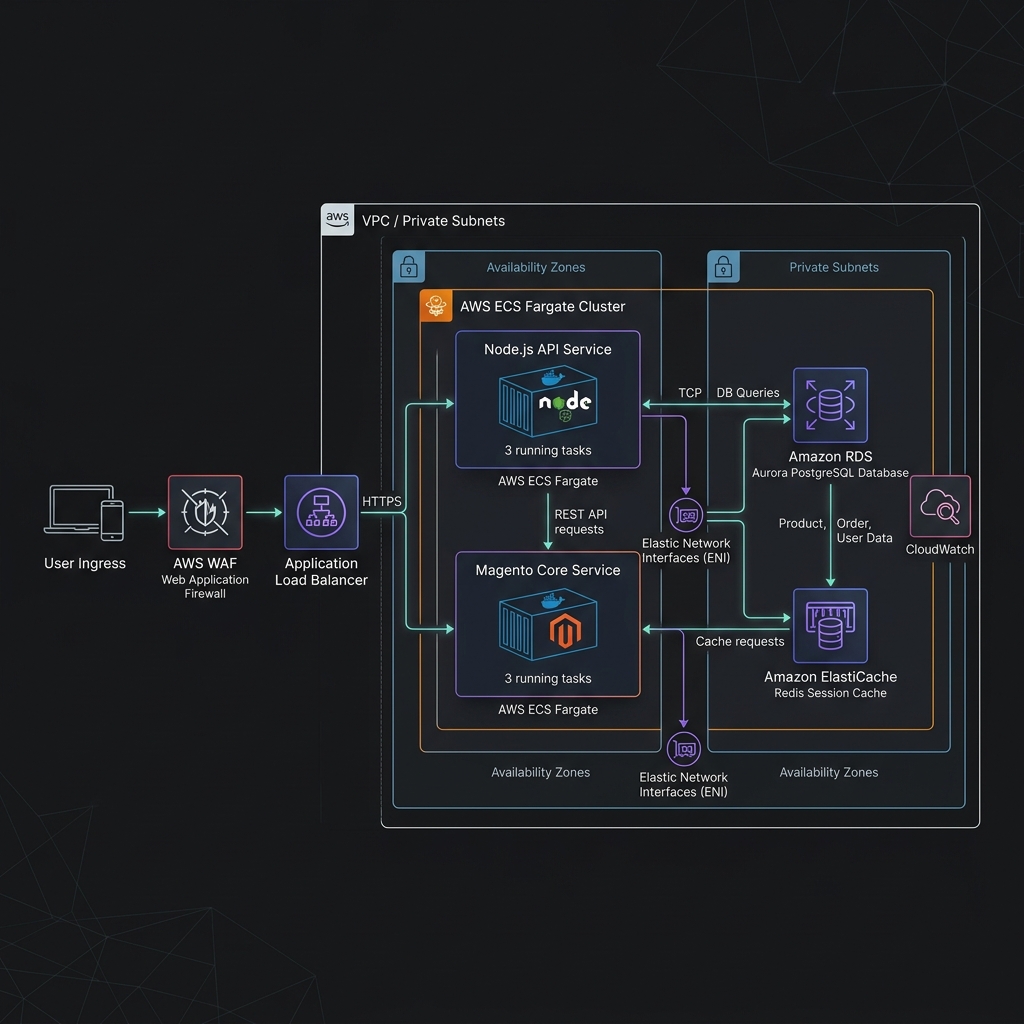
Task: Click "Order, User Data" flow label
Action: click(x=864, y=530)
